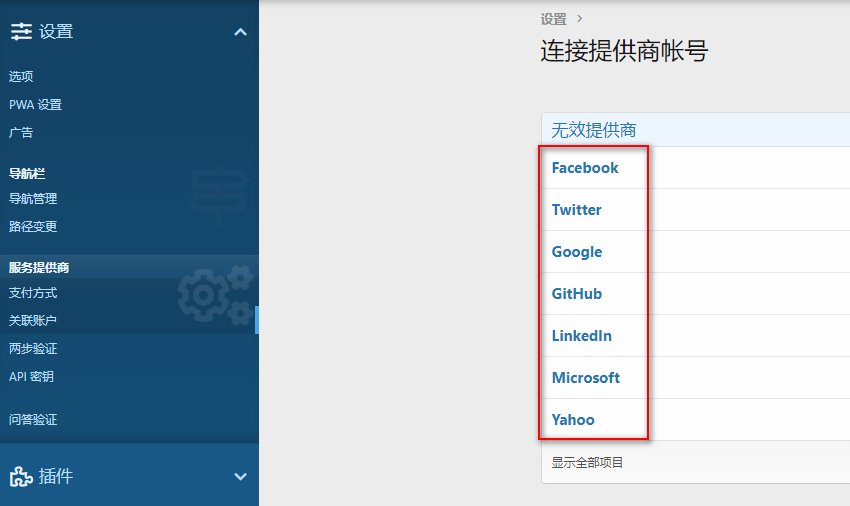
Task: Collapse the 设置 section chevron
Action: pos(240,32)
